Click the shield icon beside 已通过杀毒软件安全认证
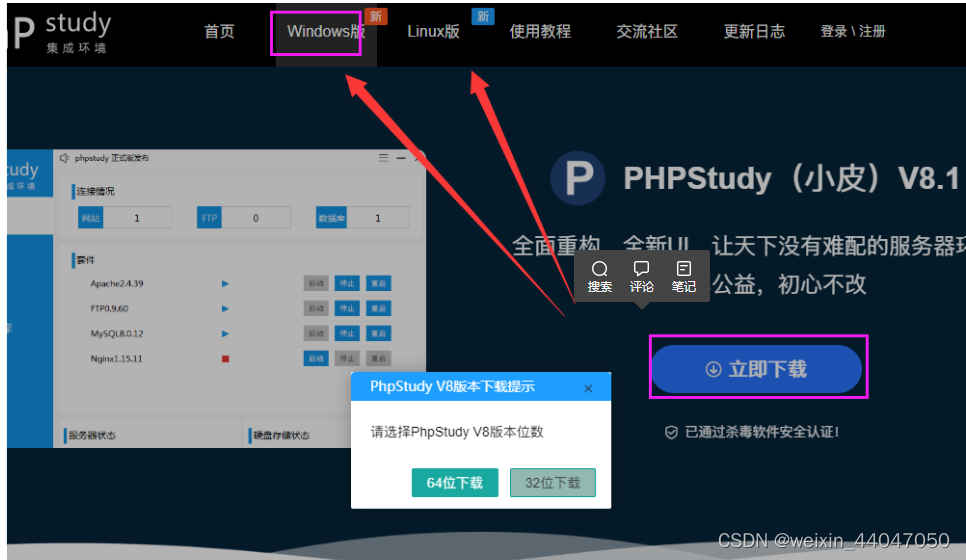The width and height of the screenshot is (966, 560). (x=672, y=432)
